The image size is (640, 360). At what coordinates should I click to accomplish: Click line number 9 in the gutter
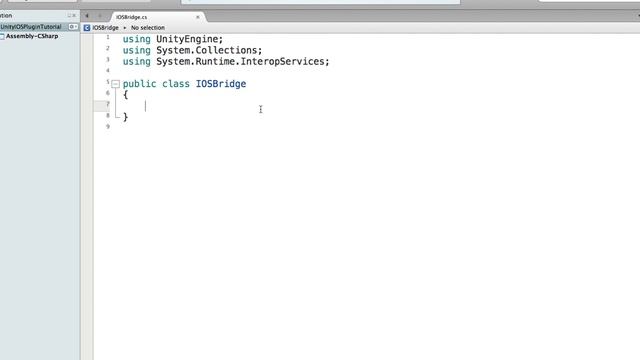click(x=108, y=127)
